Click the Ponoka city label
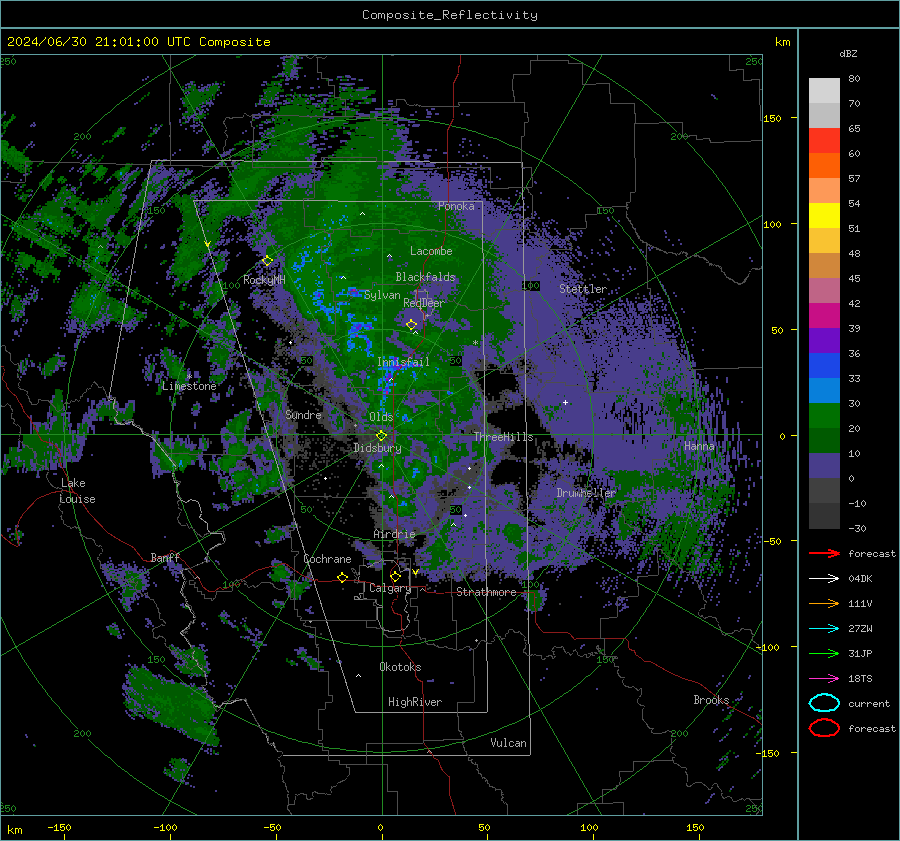Image resolution: width=900 pixels, height=841 pixels. point(456,206)
